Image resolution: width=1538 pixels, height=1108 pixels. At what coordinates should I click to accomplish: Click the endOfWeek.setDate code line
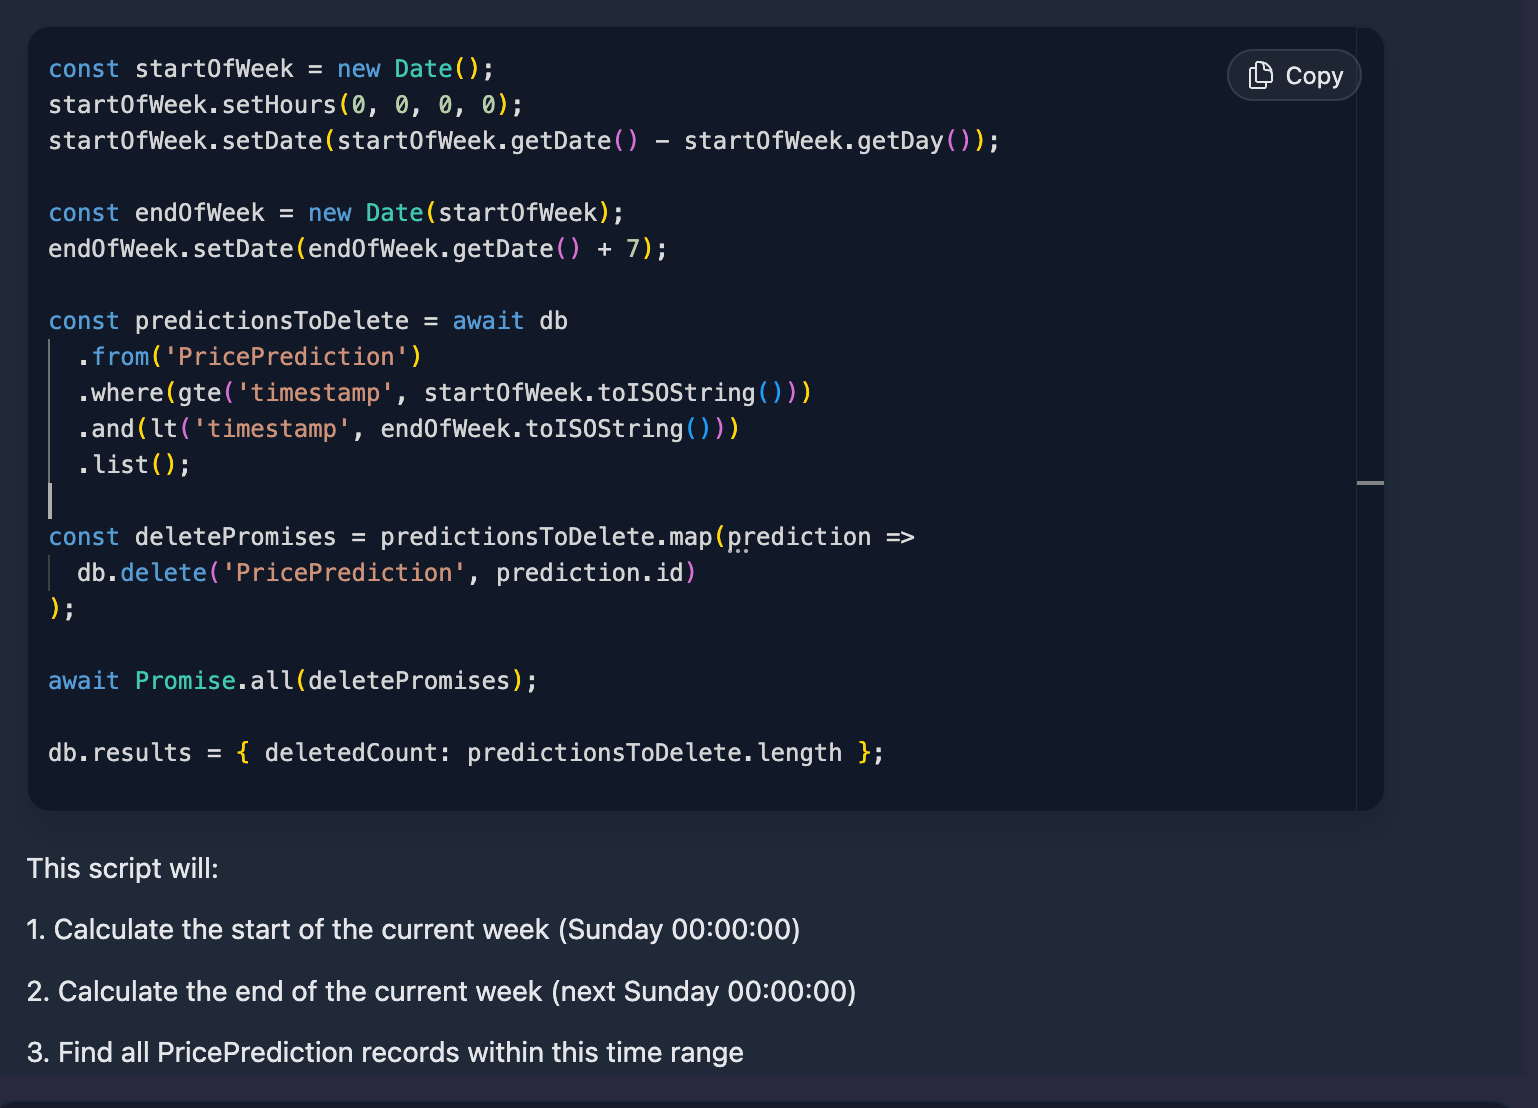pos(357,249)
